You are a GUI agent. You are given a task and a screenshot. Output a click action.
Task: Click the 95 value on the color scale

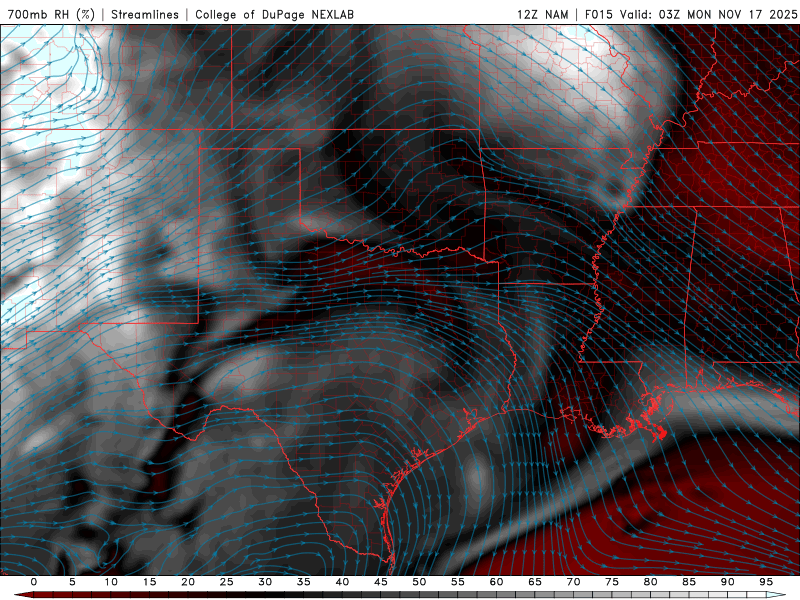pos(766,582)
